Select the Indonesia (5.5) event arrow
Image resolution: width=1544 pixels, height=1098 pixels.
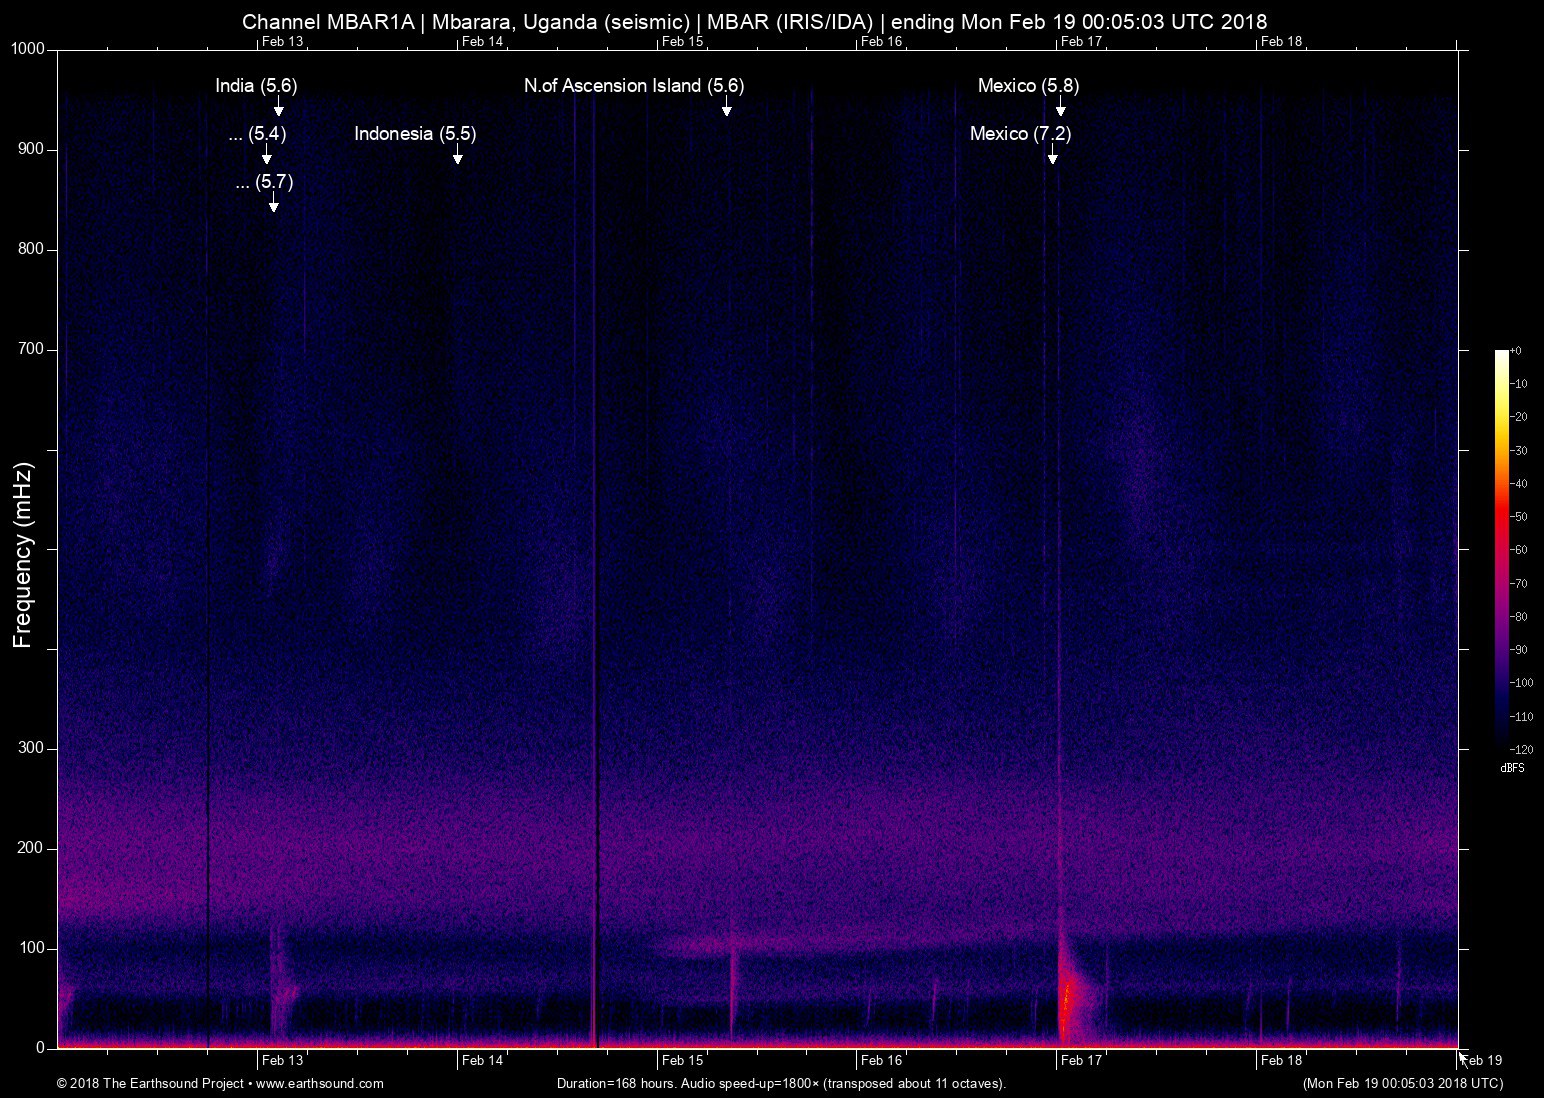(459, 157)
